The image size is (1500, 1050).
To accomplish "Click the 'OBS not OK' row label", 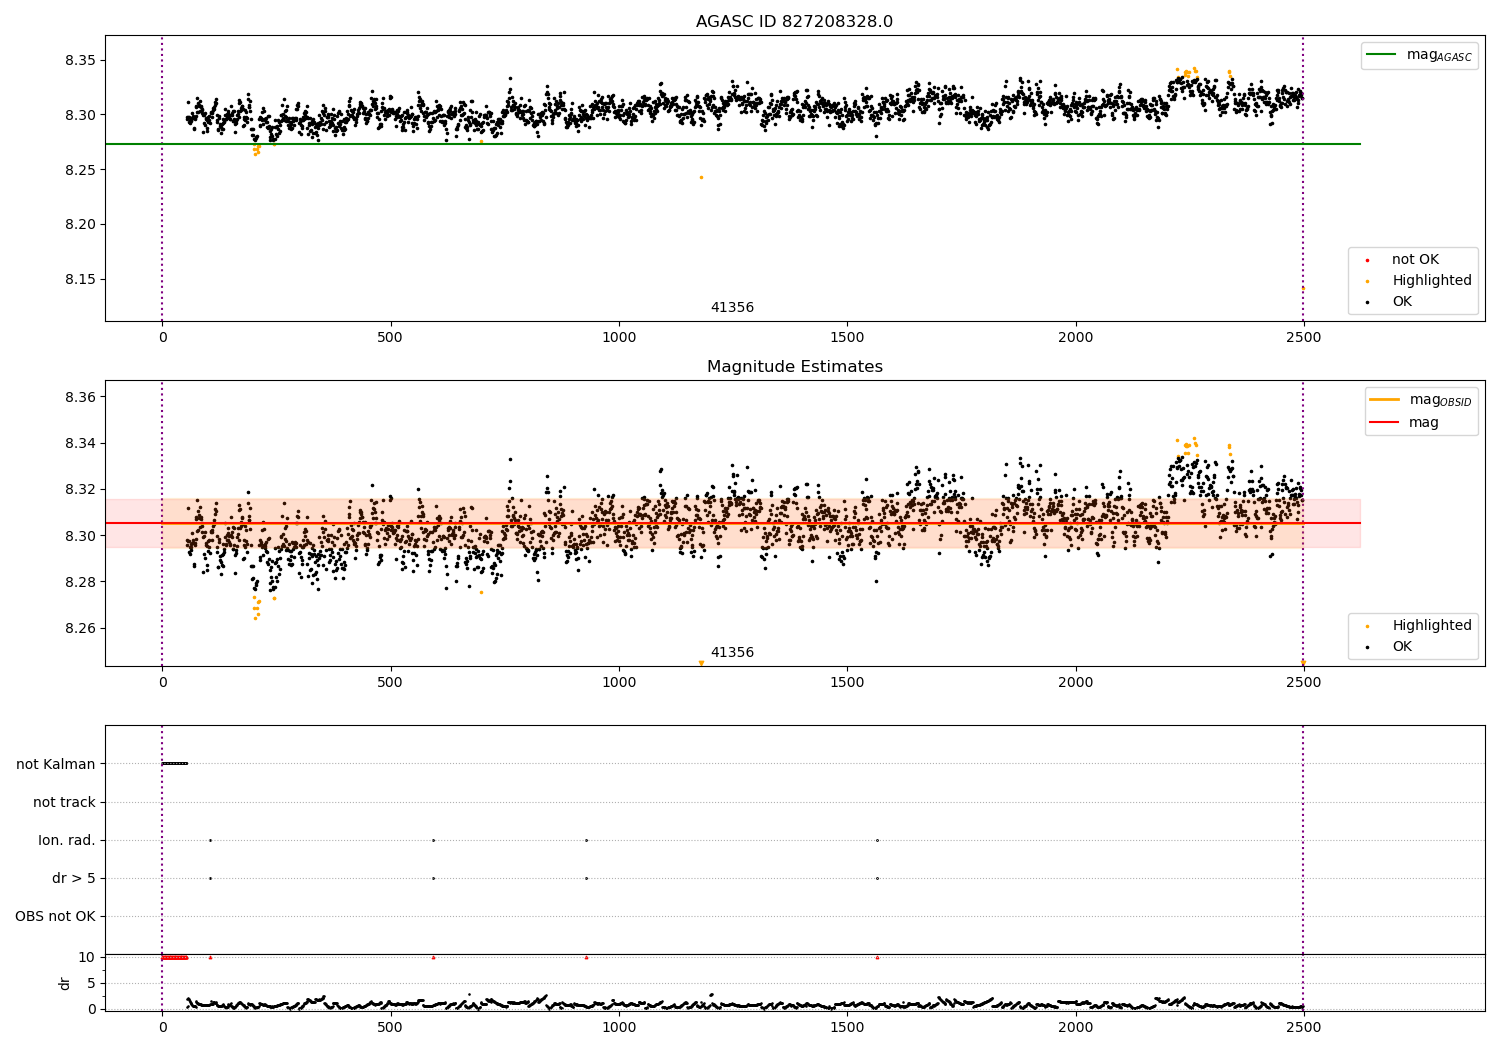I will tap(56, 916).
